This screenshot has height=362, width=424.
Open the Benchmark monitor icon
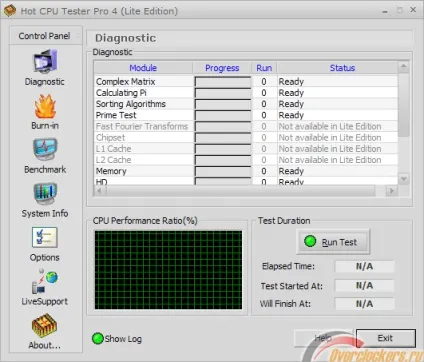click(45, 149)
